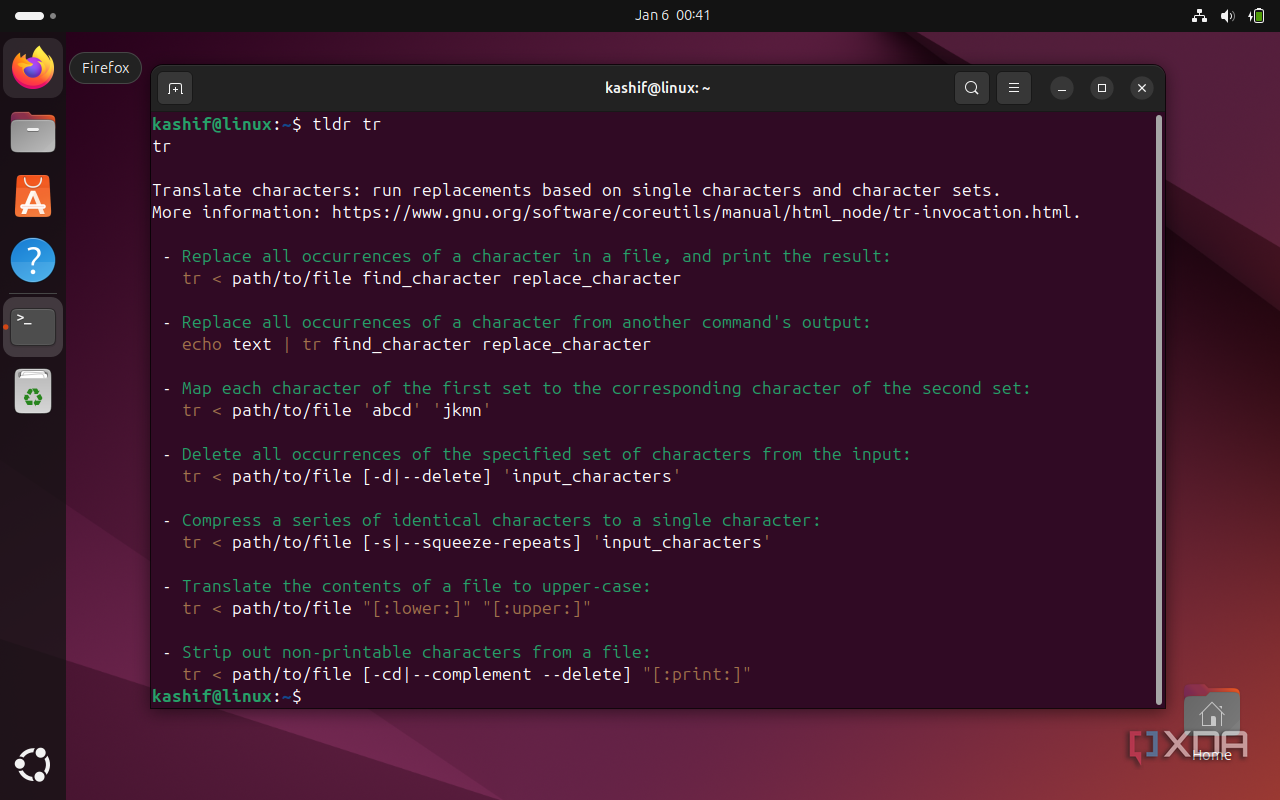This screenshot has height=800, width=1280.
Task: Open the Help dock icon
Action: coord(33,260)
